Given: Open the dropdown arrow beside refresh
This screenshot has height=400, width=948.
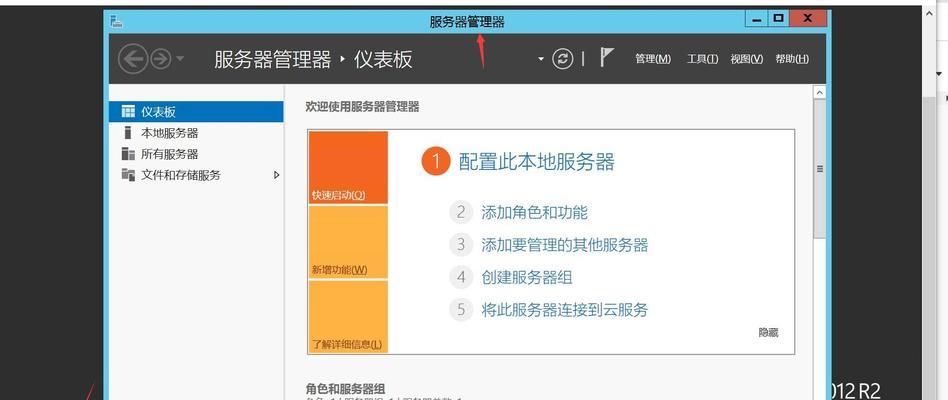Looking at the screenshot, I should (541, 59).
